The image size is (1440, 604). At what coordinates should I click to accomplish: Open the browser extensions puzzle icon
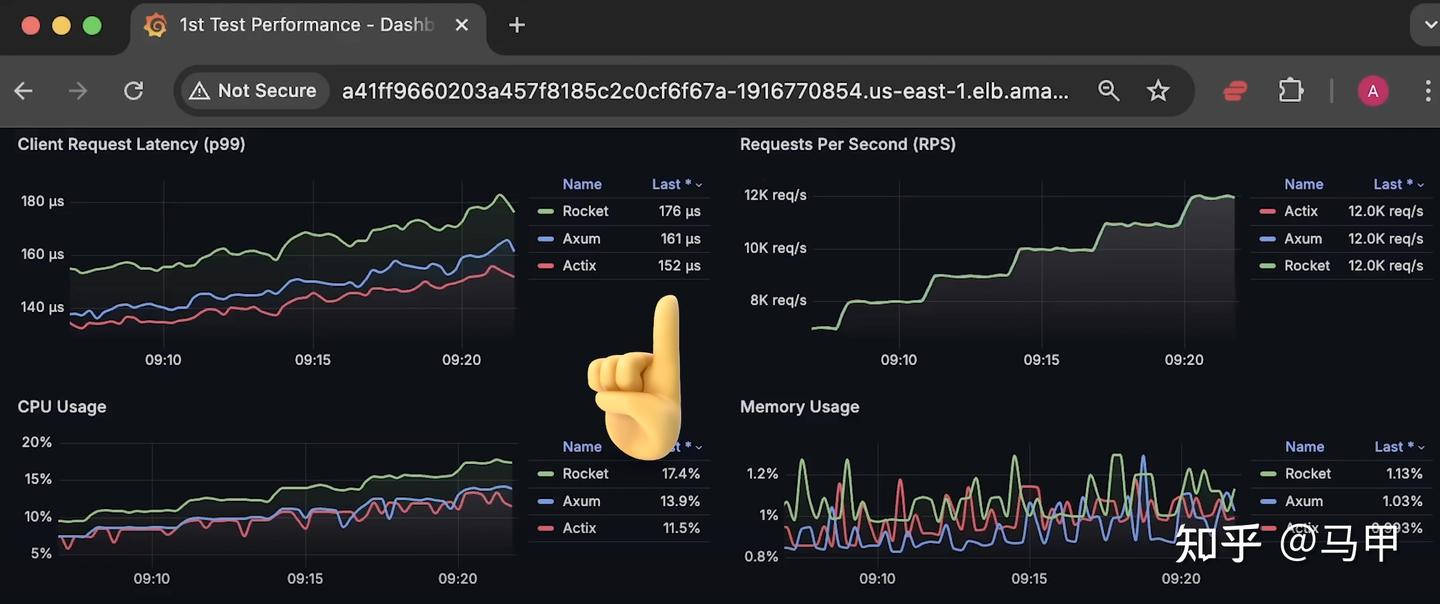tap(1291, 91)
